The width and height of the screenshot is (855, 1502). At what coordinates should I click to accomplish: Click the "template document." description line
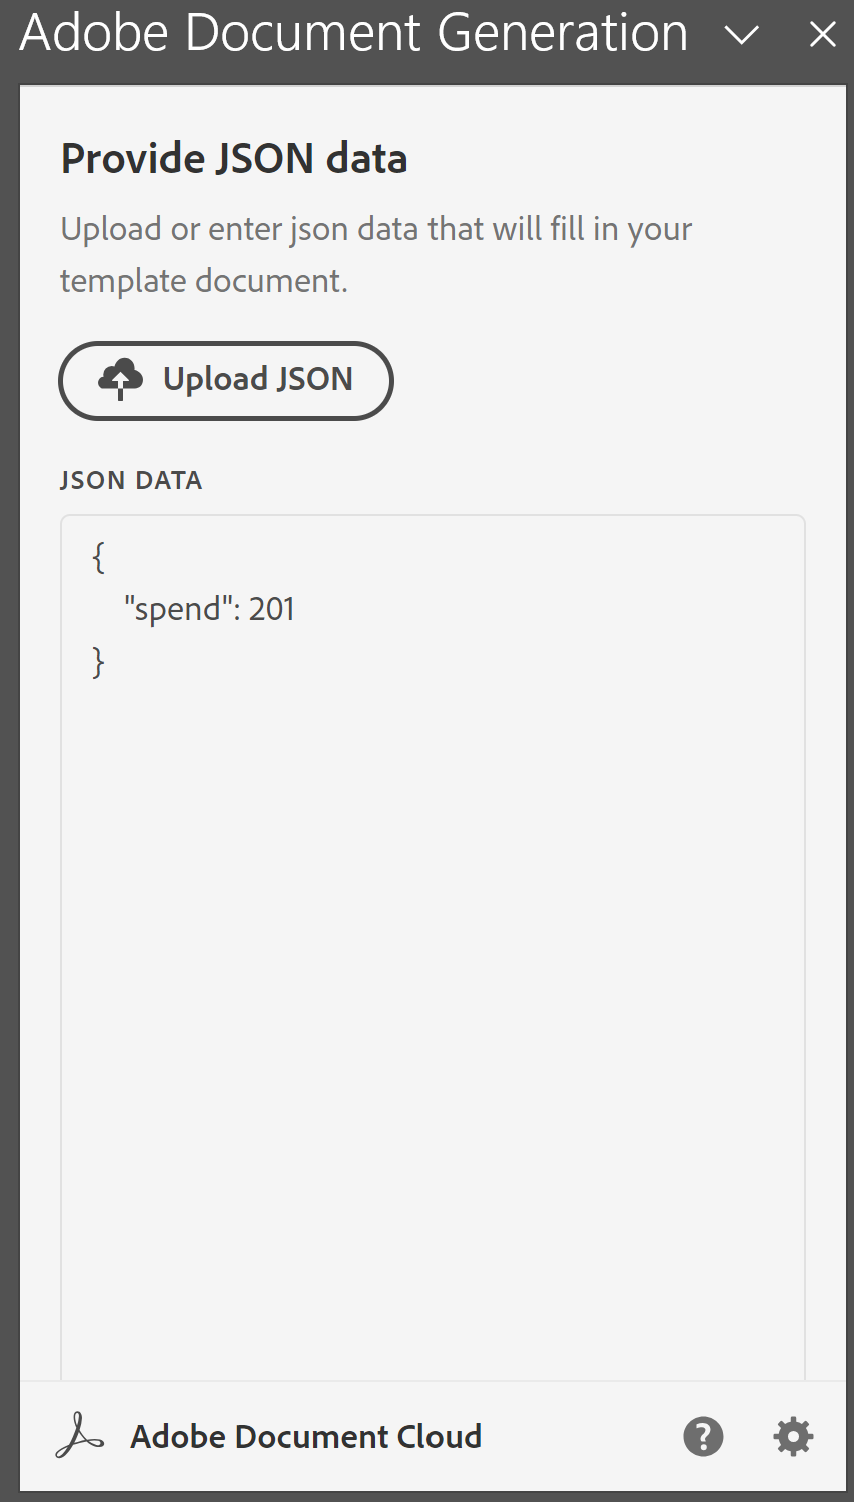(204, 281)
